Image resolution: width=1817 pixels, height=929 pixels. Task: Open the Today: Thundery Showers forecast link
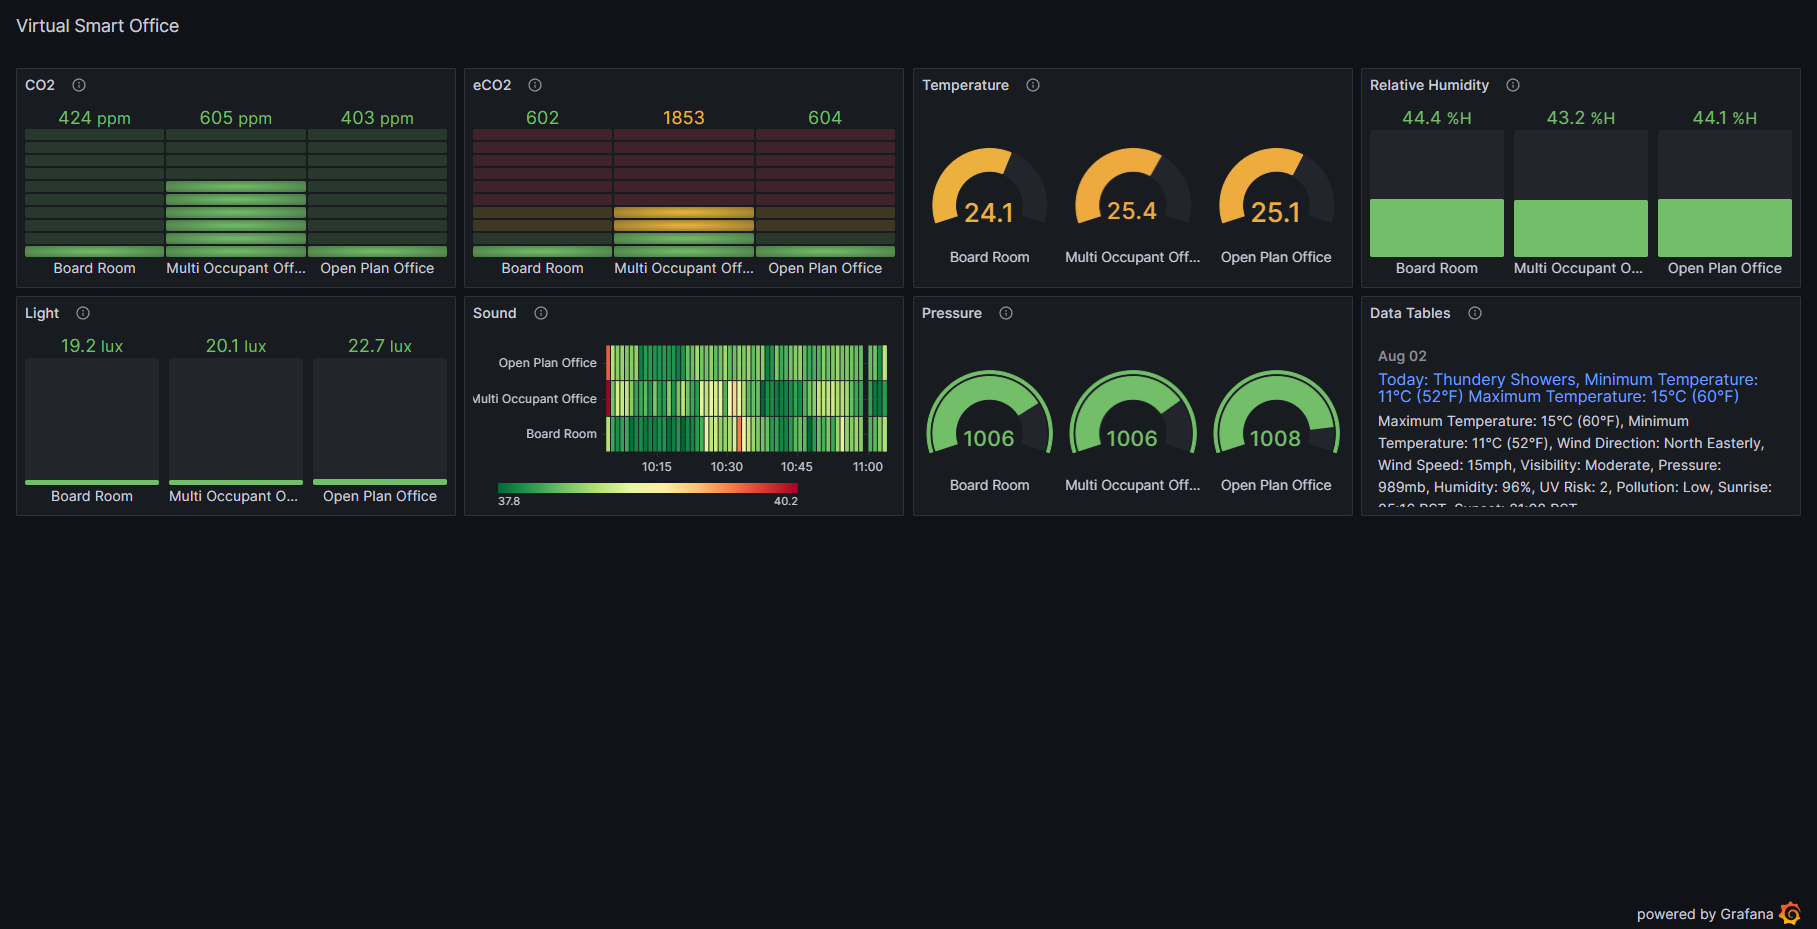[x=1568, y=388]
